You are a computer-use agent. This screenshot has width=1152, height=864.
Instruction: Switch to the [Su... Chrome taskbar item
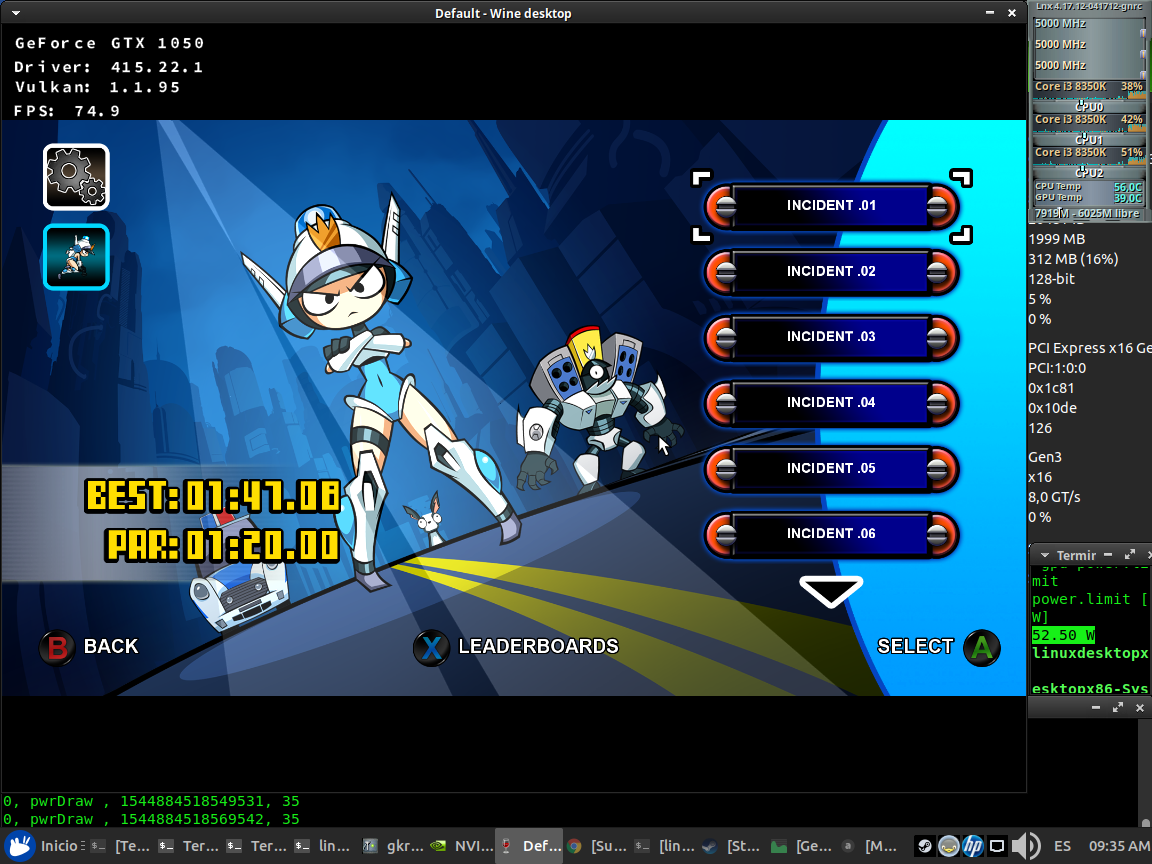click(x=597, y=846)
